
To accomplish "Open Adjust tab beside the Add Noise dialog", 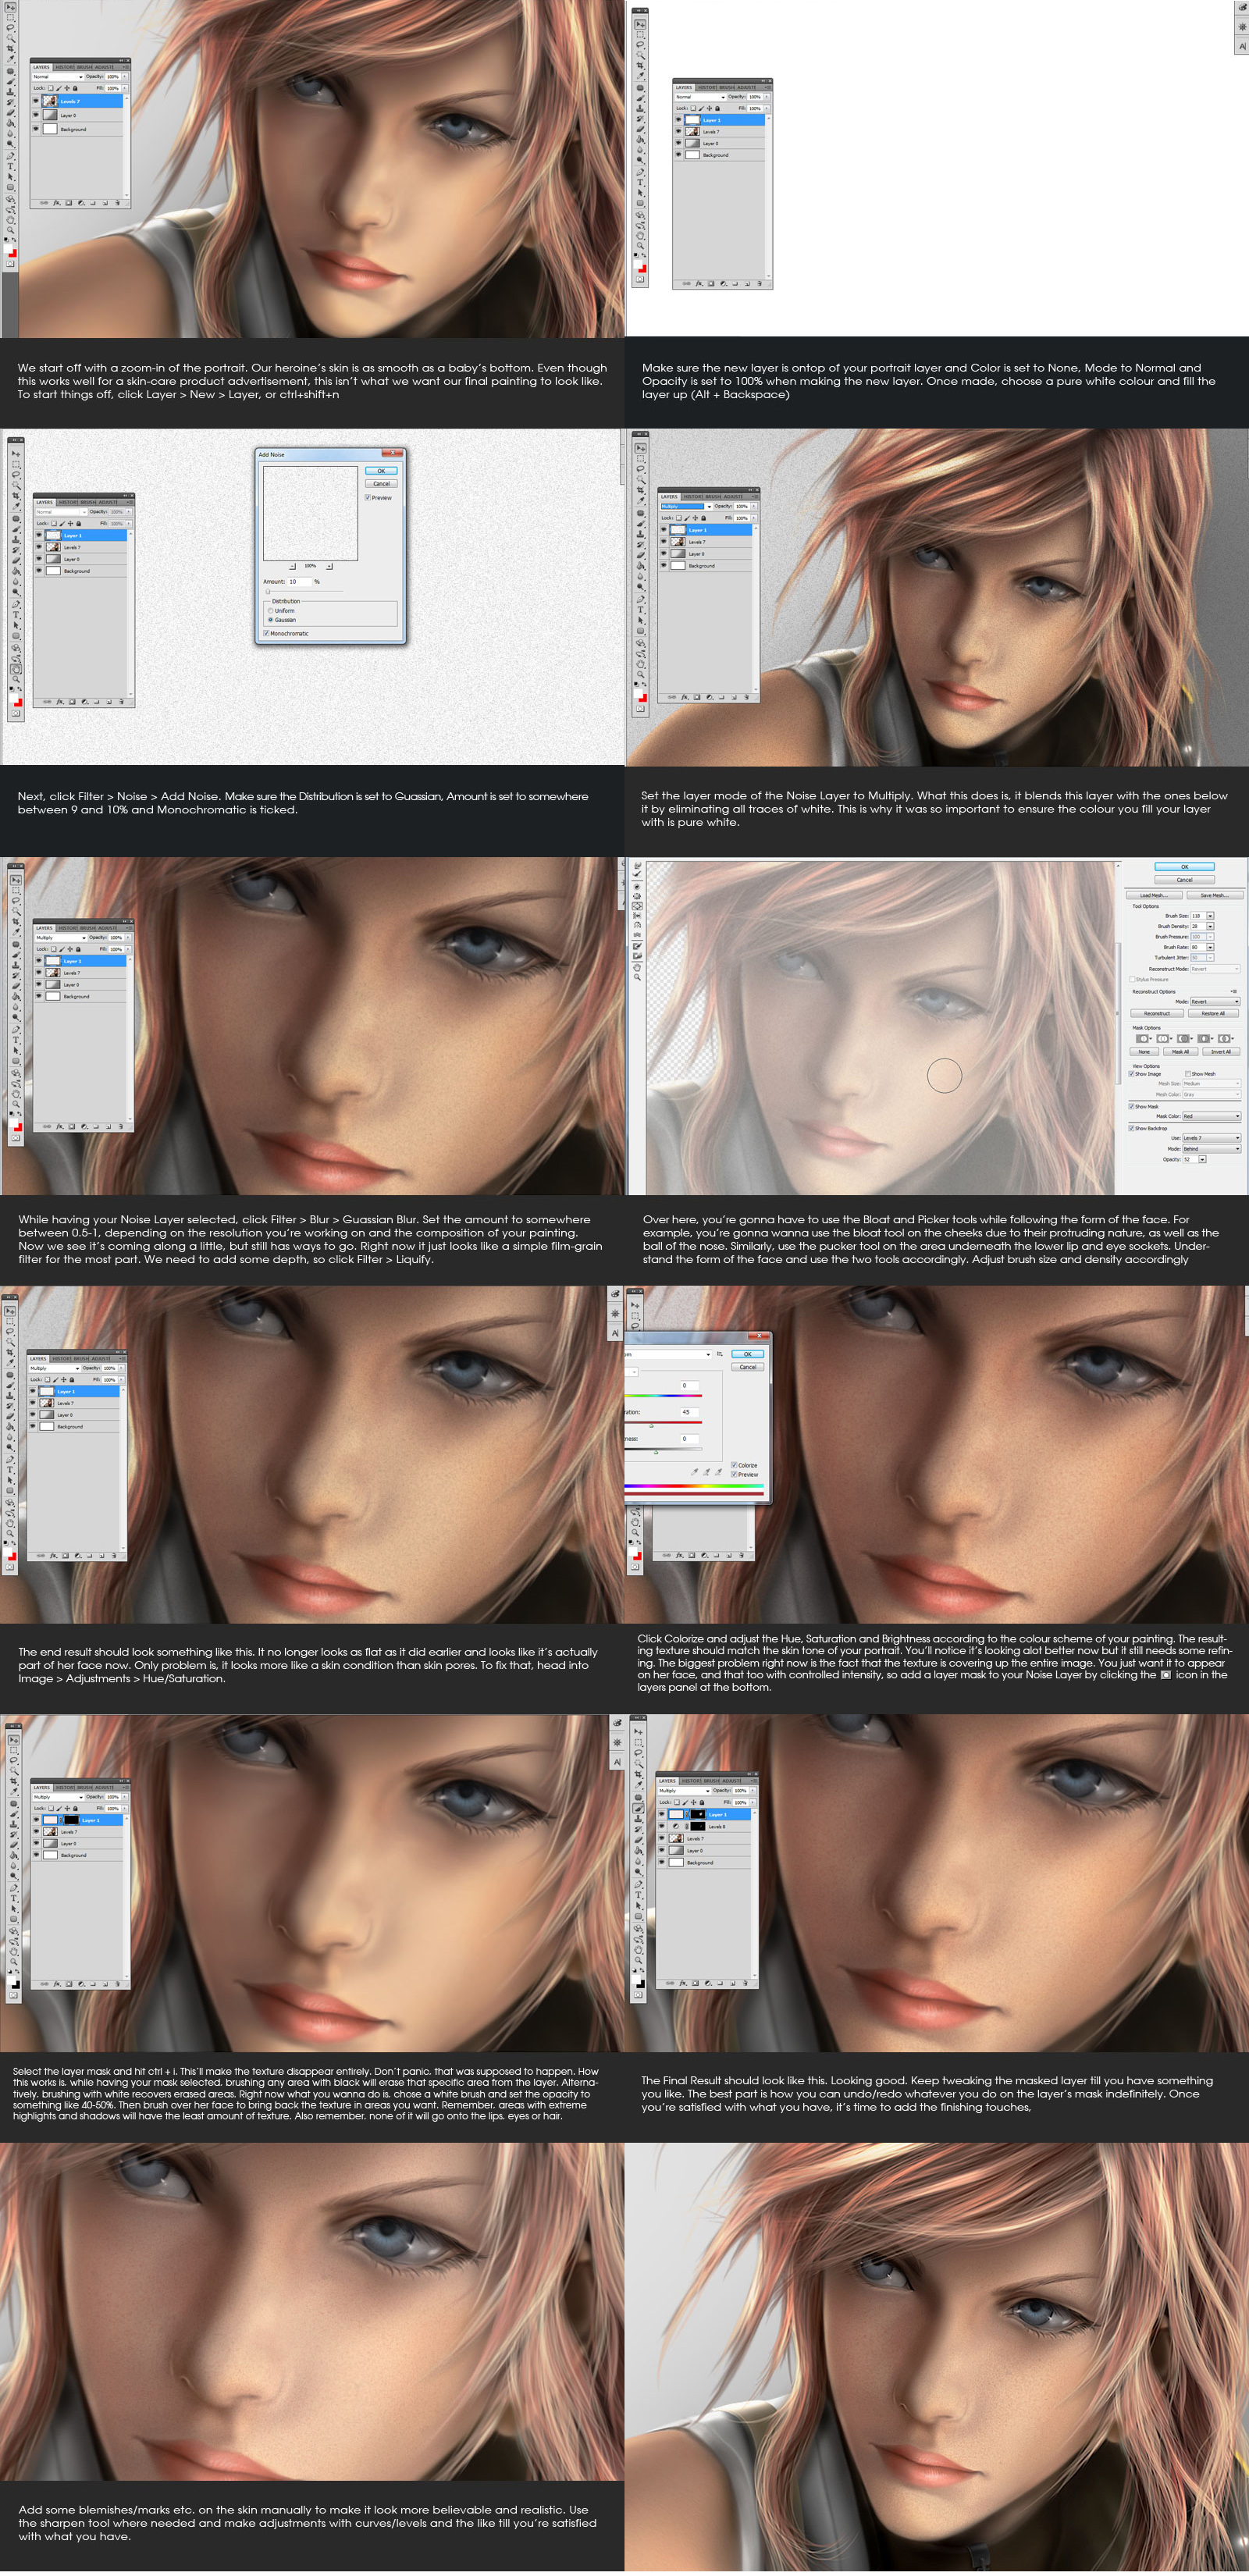I will (x=108, y=503).
